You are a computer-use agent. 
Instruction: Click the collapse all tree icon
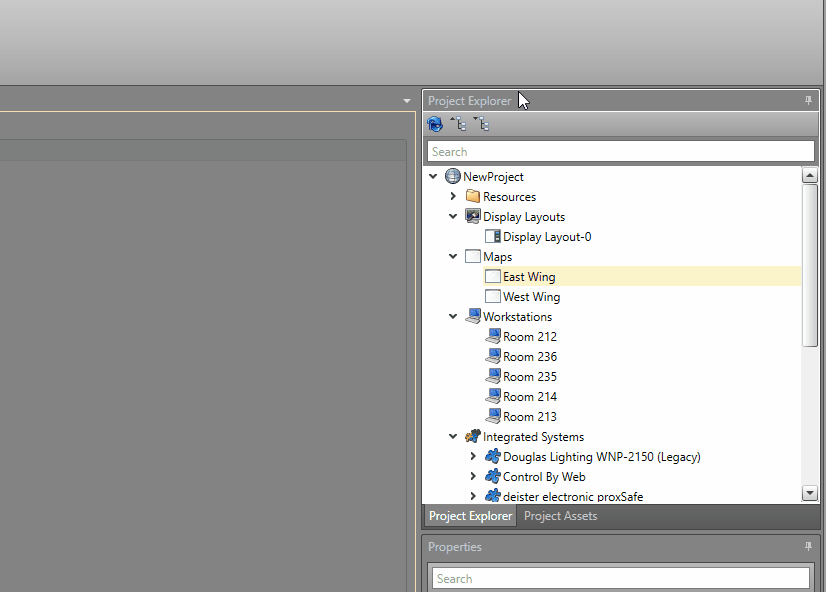458,124
